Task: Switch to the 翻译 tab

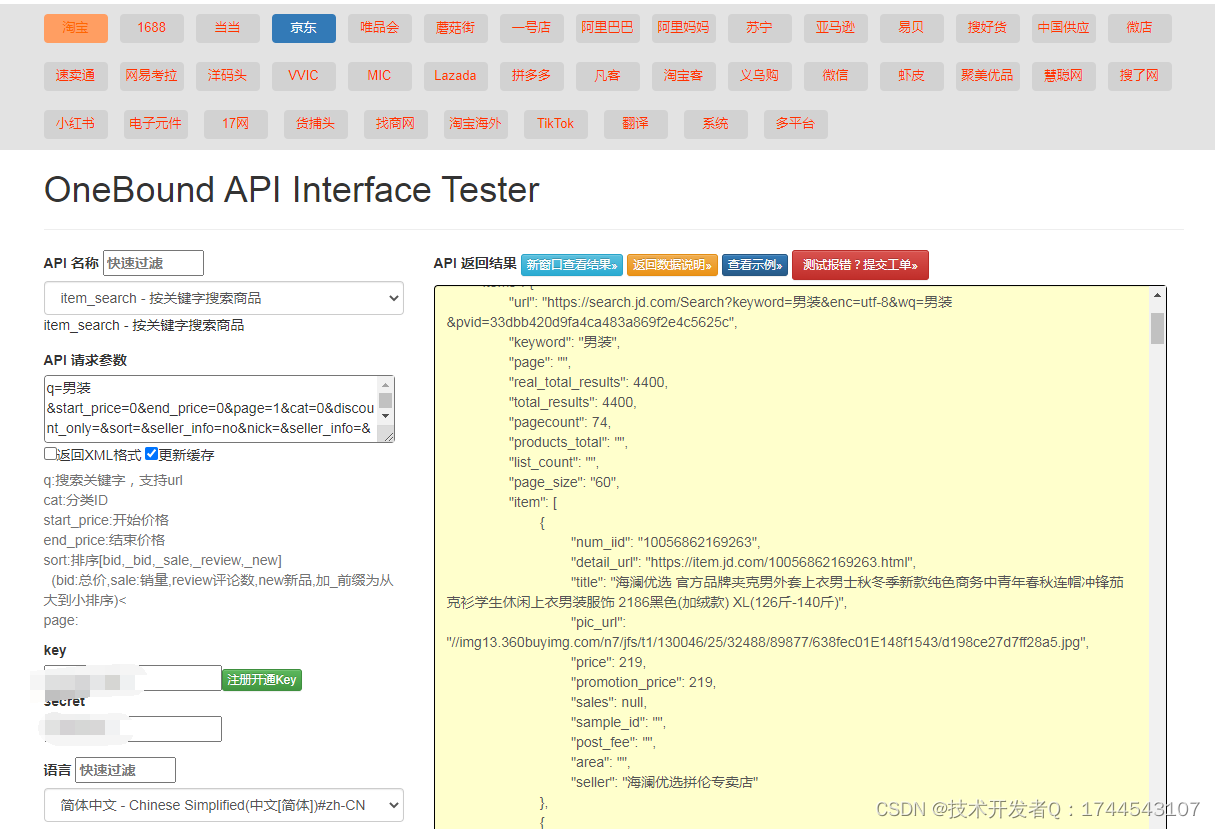Action: (x=636, y=124)
